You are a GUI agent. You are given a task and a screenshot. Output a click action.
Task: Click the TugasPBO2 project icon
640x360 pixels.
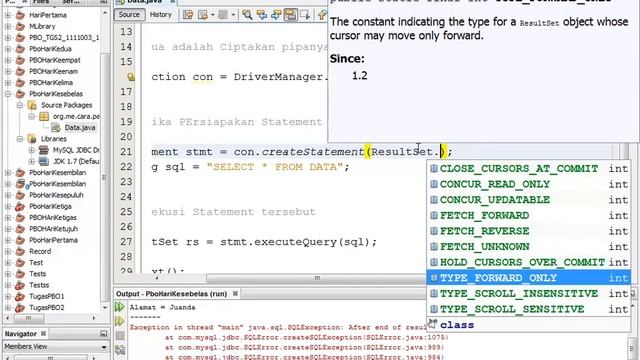20,308
